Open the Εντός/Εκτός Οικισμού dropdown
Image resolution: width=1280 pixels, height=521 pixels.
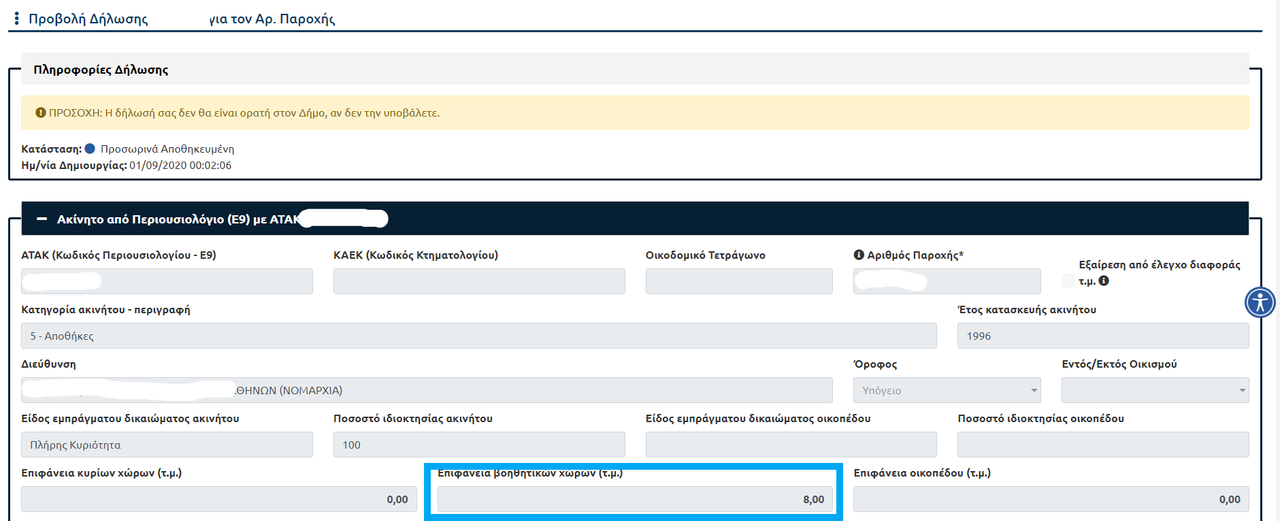[x=1155, y=390]
